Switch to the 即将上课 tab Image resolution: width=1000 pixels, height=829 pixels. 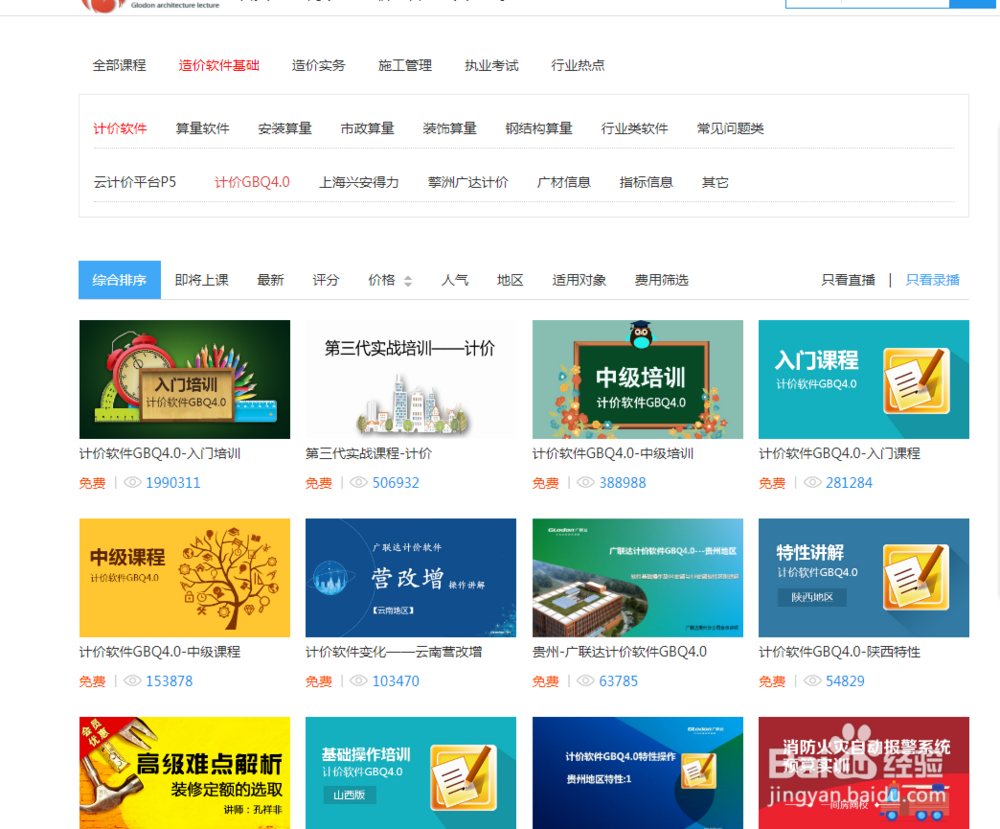(202, 280)
